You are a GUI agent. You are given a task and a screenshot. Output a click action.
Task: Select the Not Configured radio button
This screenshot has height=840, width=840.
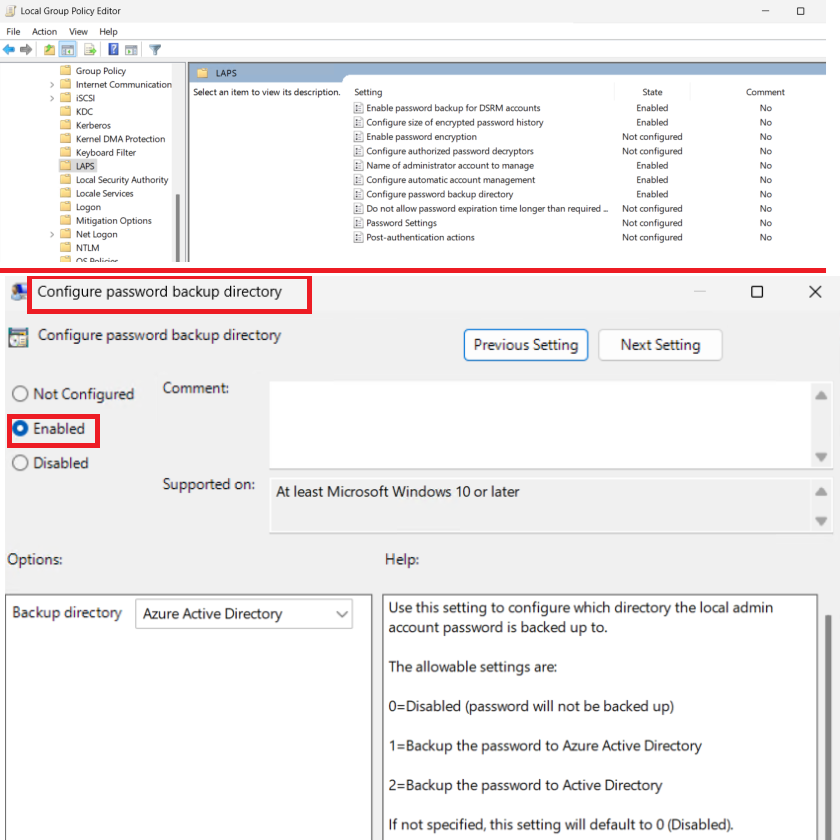tap(20, 394)
